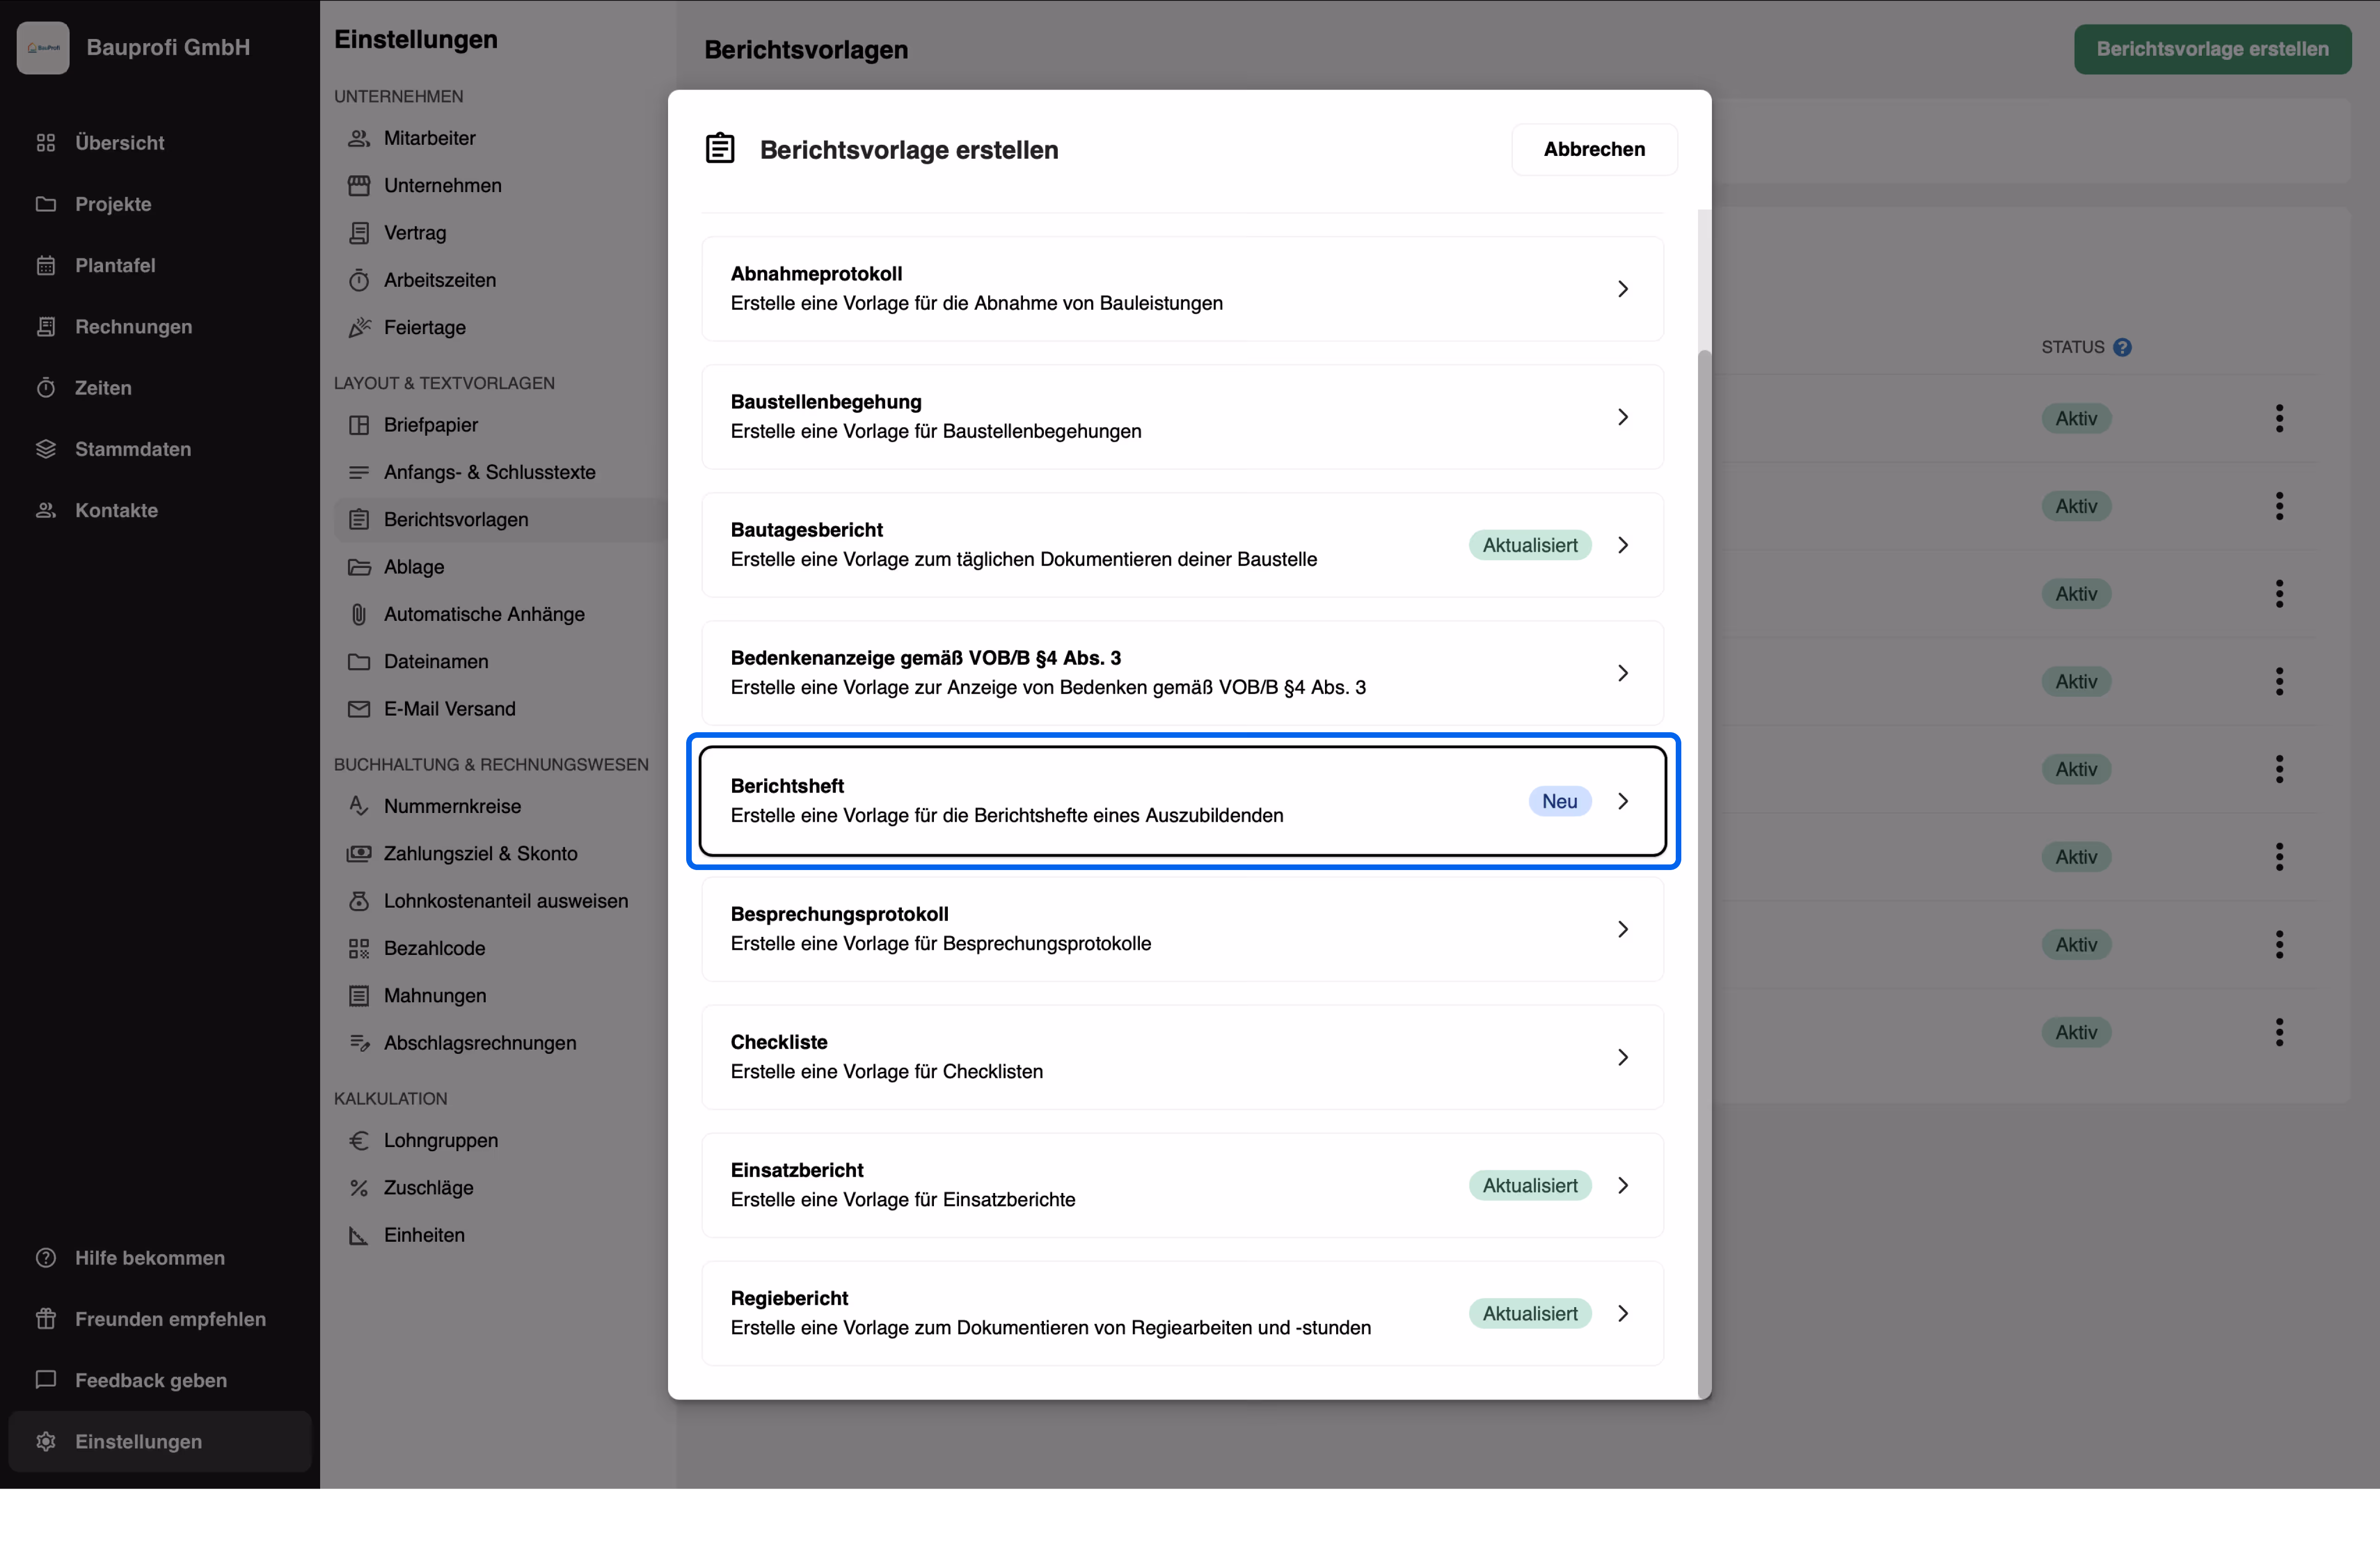
Task: Open the Regiebericht chevron arrow
Action: coord(1622,1313)
